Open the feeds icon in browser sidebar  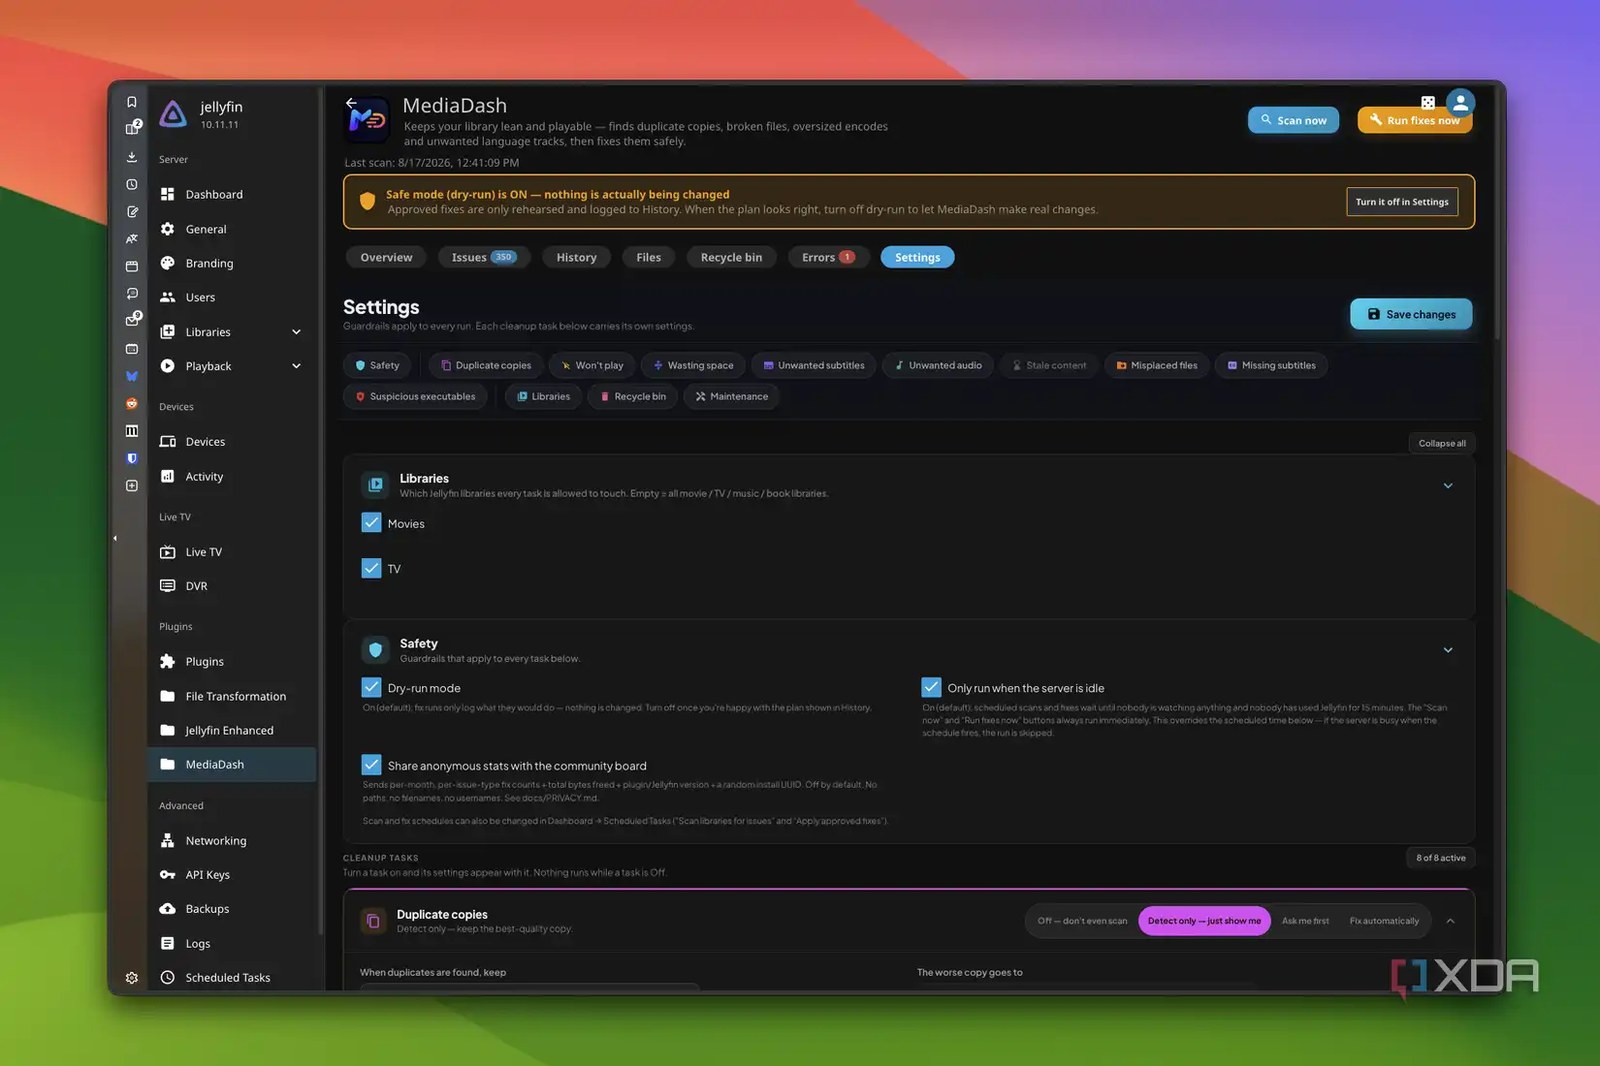131,294
